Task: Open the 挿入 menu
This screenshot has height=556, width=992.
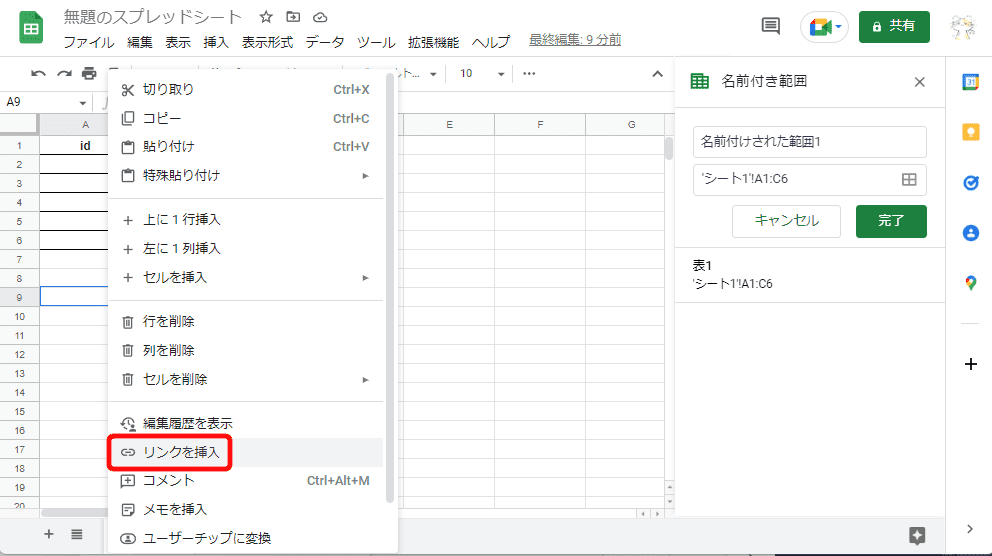Action: 216,42
